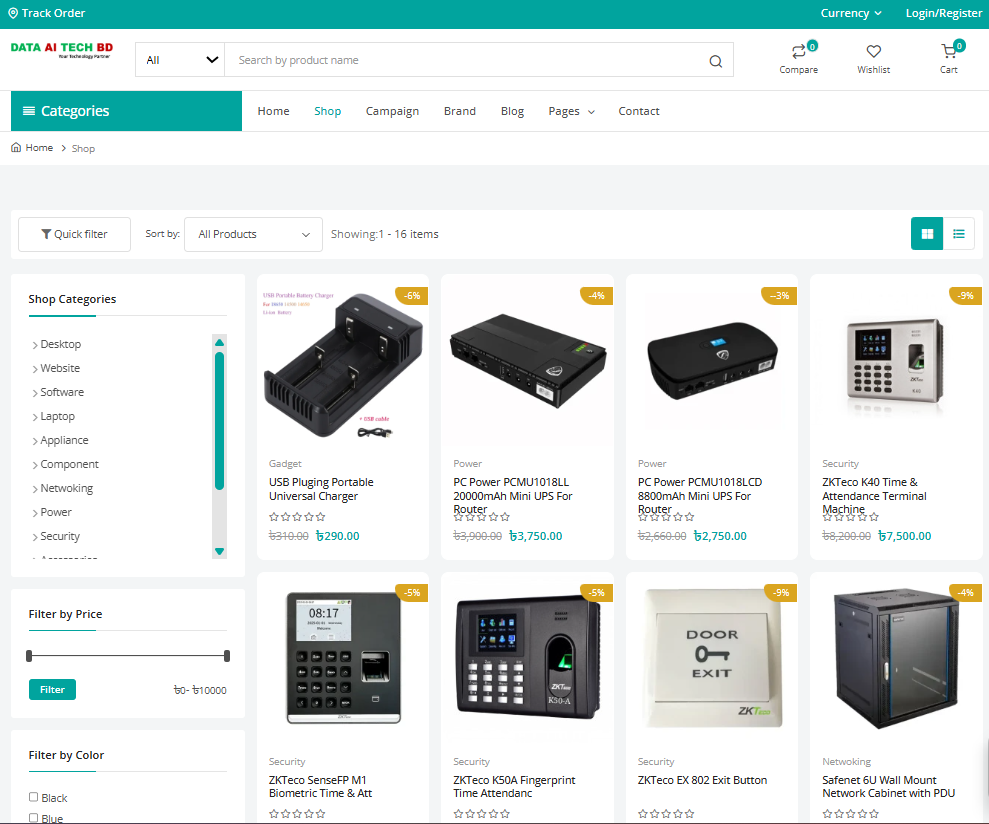The width and height of the screenshot is (989, 824).
Task: Click the Quick filter funnel icon
Action: pos(46,234)
